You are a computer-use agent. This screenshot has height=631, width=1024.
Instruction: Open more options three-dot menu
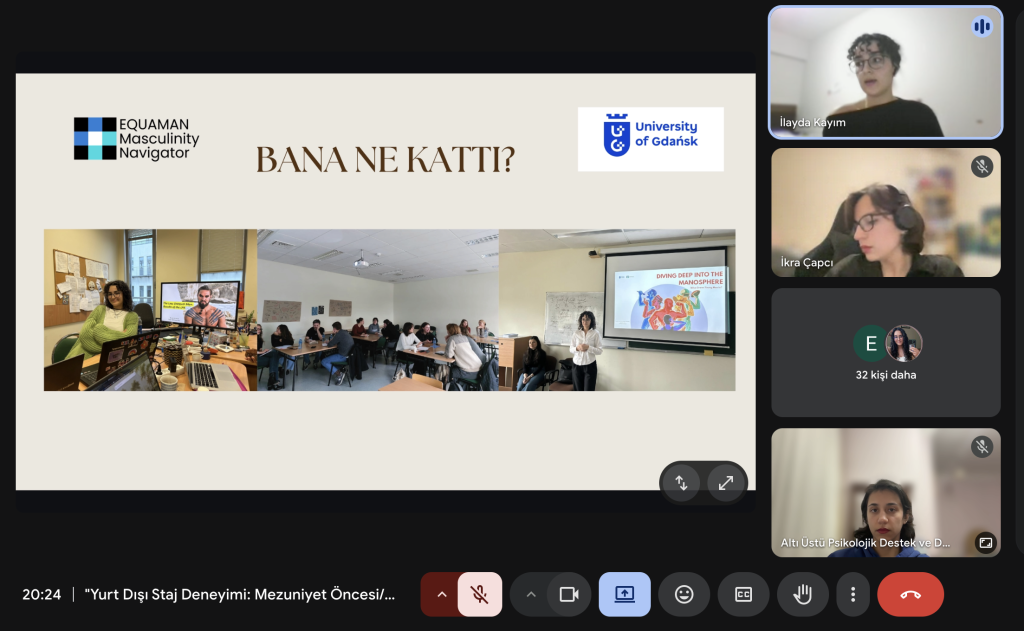(x=852, y=594)
